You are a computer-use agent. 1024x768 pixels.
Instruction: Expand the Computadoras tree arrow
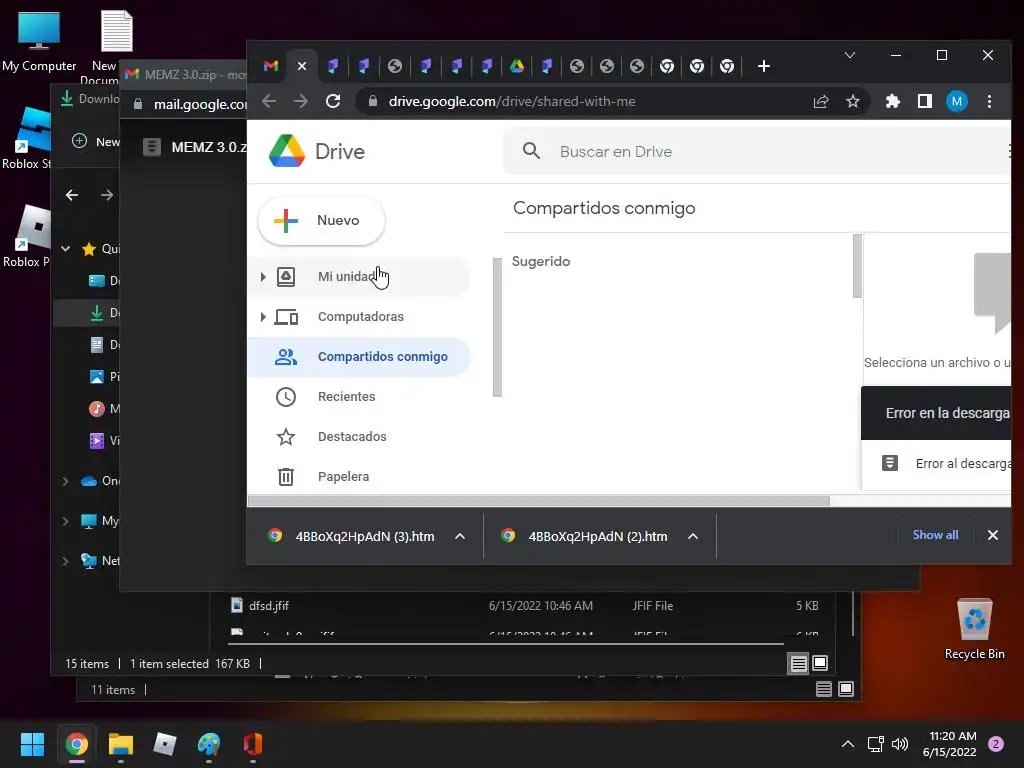point(263,317)
